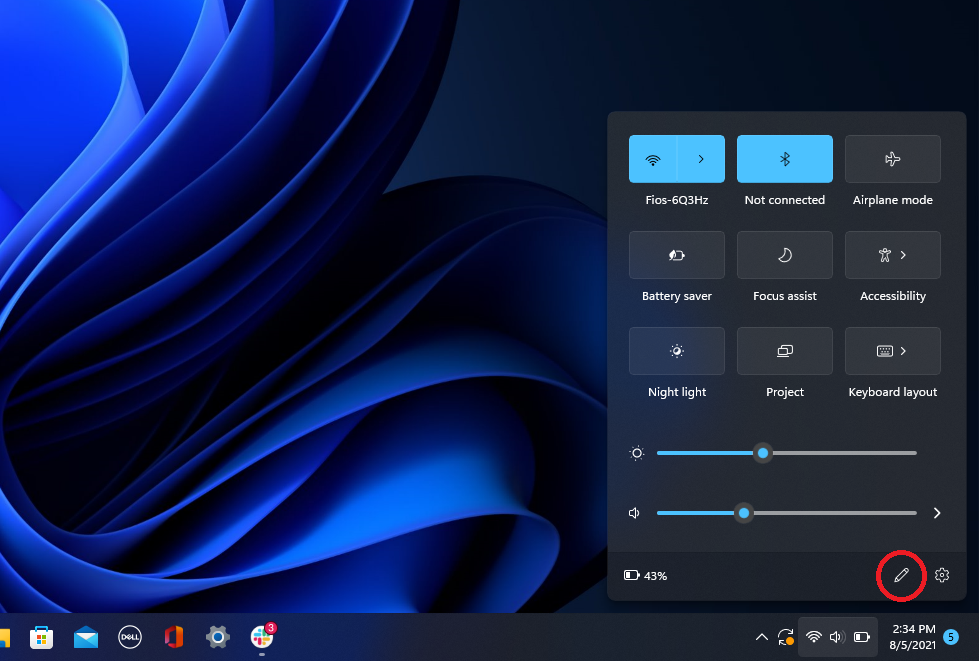Enable Battery saver mode
Image resolution: width=979 pixels, height=661 pixels.
point(676,255)
